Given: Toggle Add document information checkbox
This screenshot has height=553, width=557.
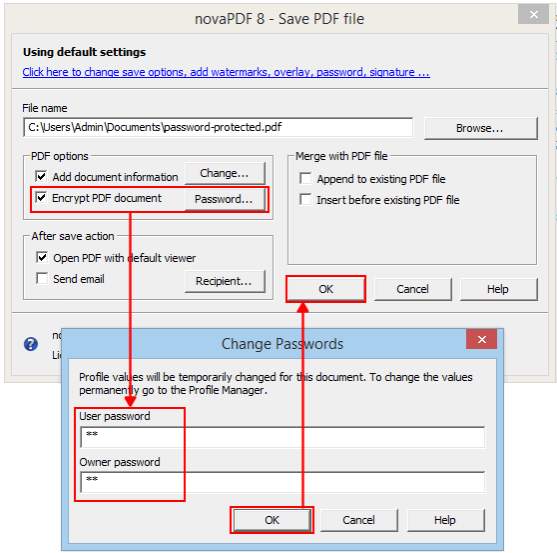Looking at the screenshot, I should [41, 176].
